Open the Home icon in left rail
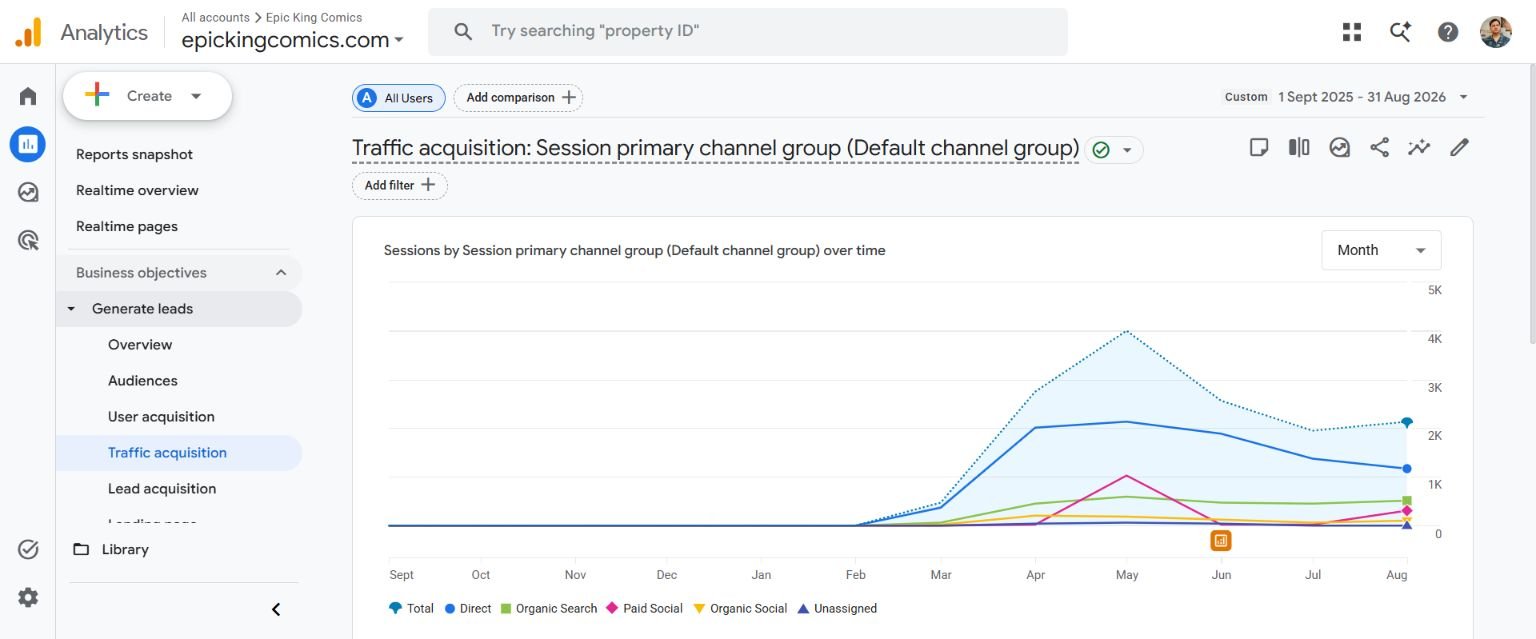 (28, 96)
